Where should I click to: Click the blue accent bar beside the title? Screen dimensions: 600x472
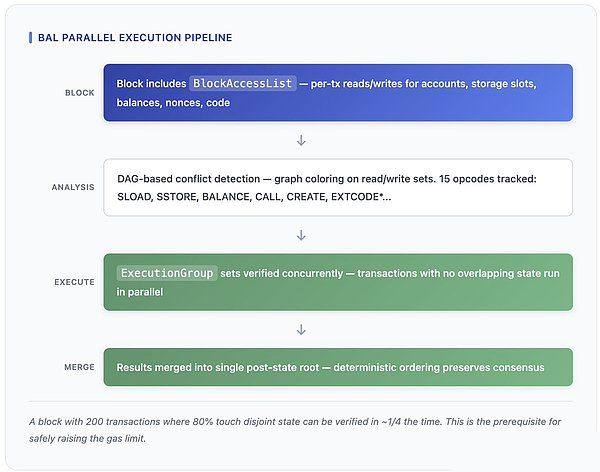point(30,38)
